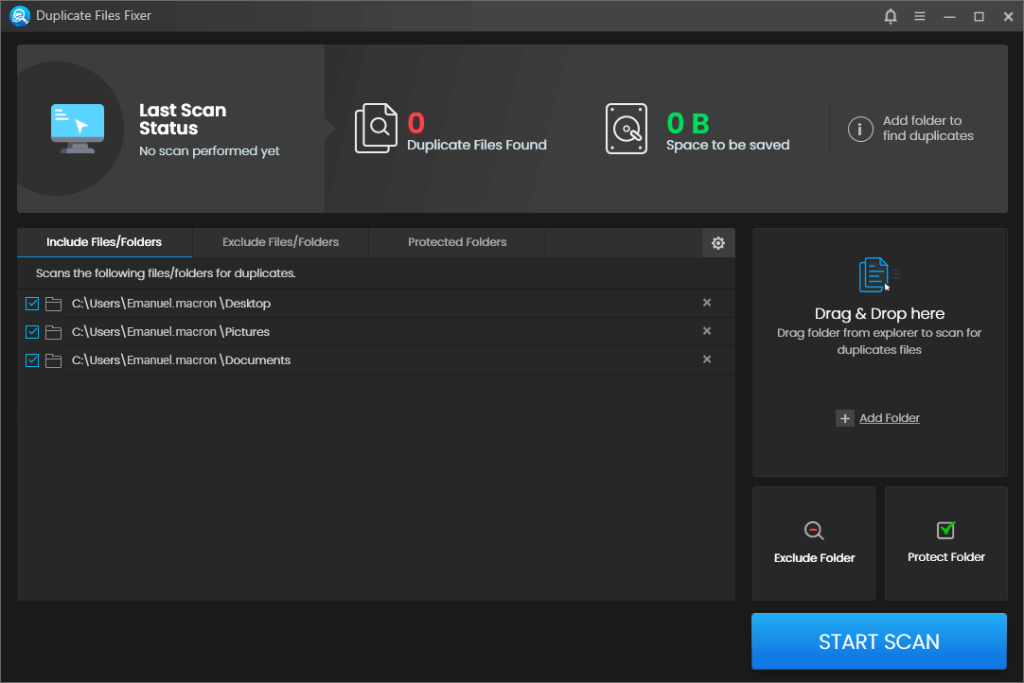Viewport: 1024px width, 683px height.
Task: Remove the Desktop folder from list
Action: coord(707,302)
